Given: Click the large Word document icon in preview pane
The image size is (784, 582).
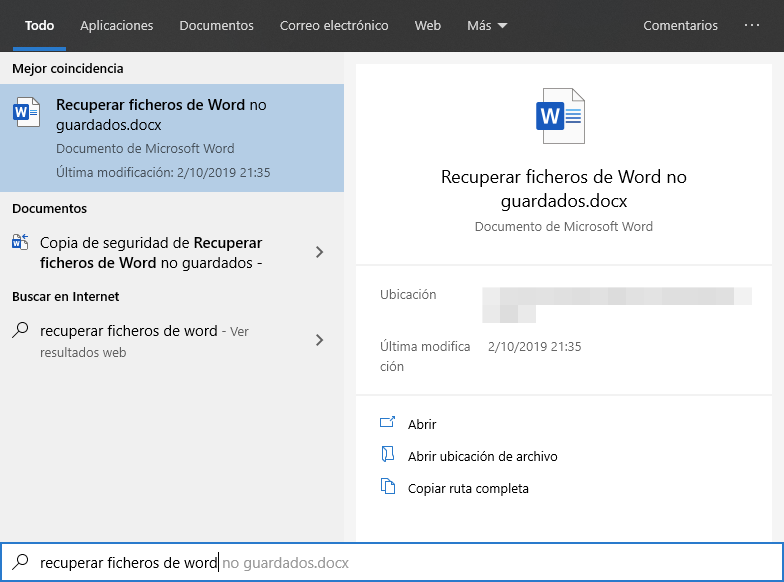Looking at the screenshot, I should pyautogui.click(x=560, y=116).
